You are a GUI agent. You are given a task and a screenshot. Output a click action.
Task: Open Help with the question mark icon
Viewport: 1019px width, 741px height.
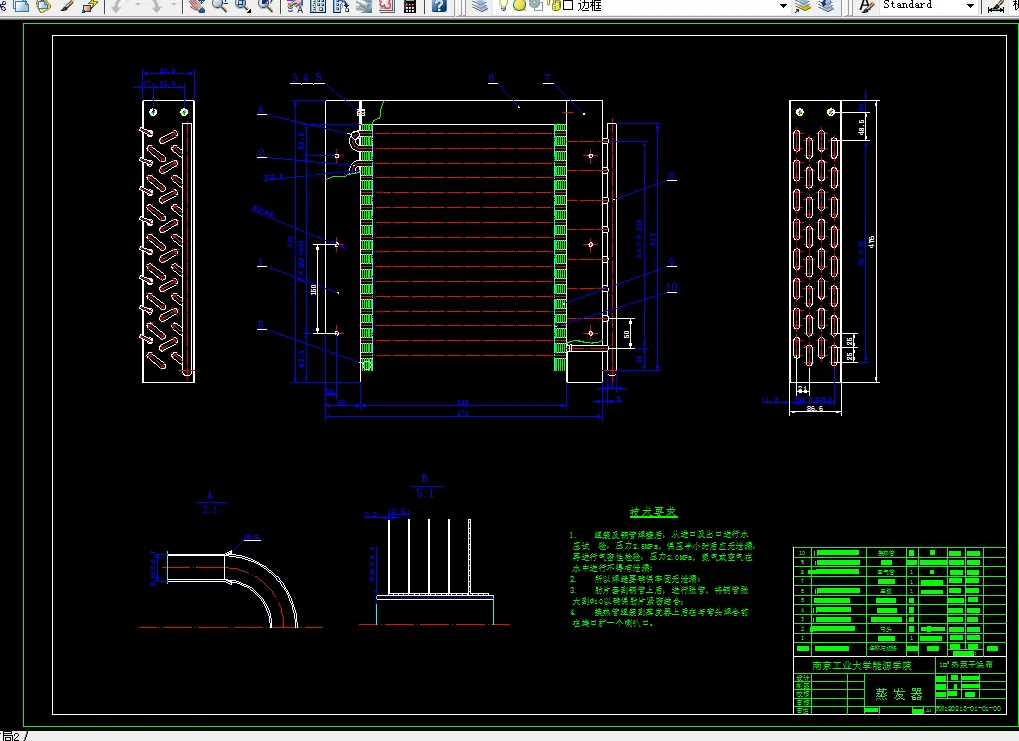click(439, 5)
